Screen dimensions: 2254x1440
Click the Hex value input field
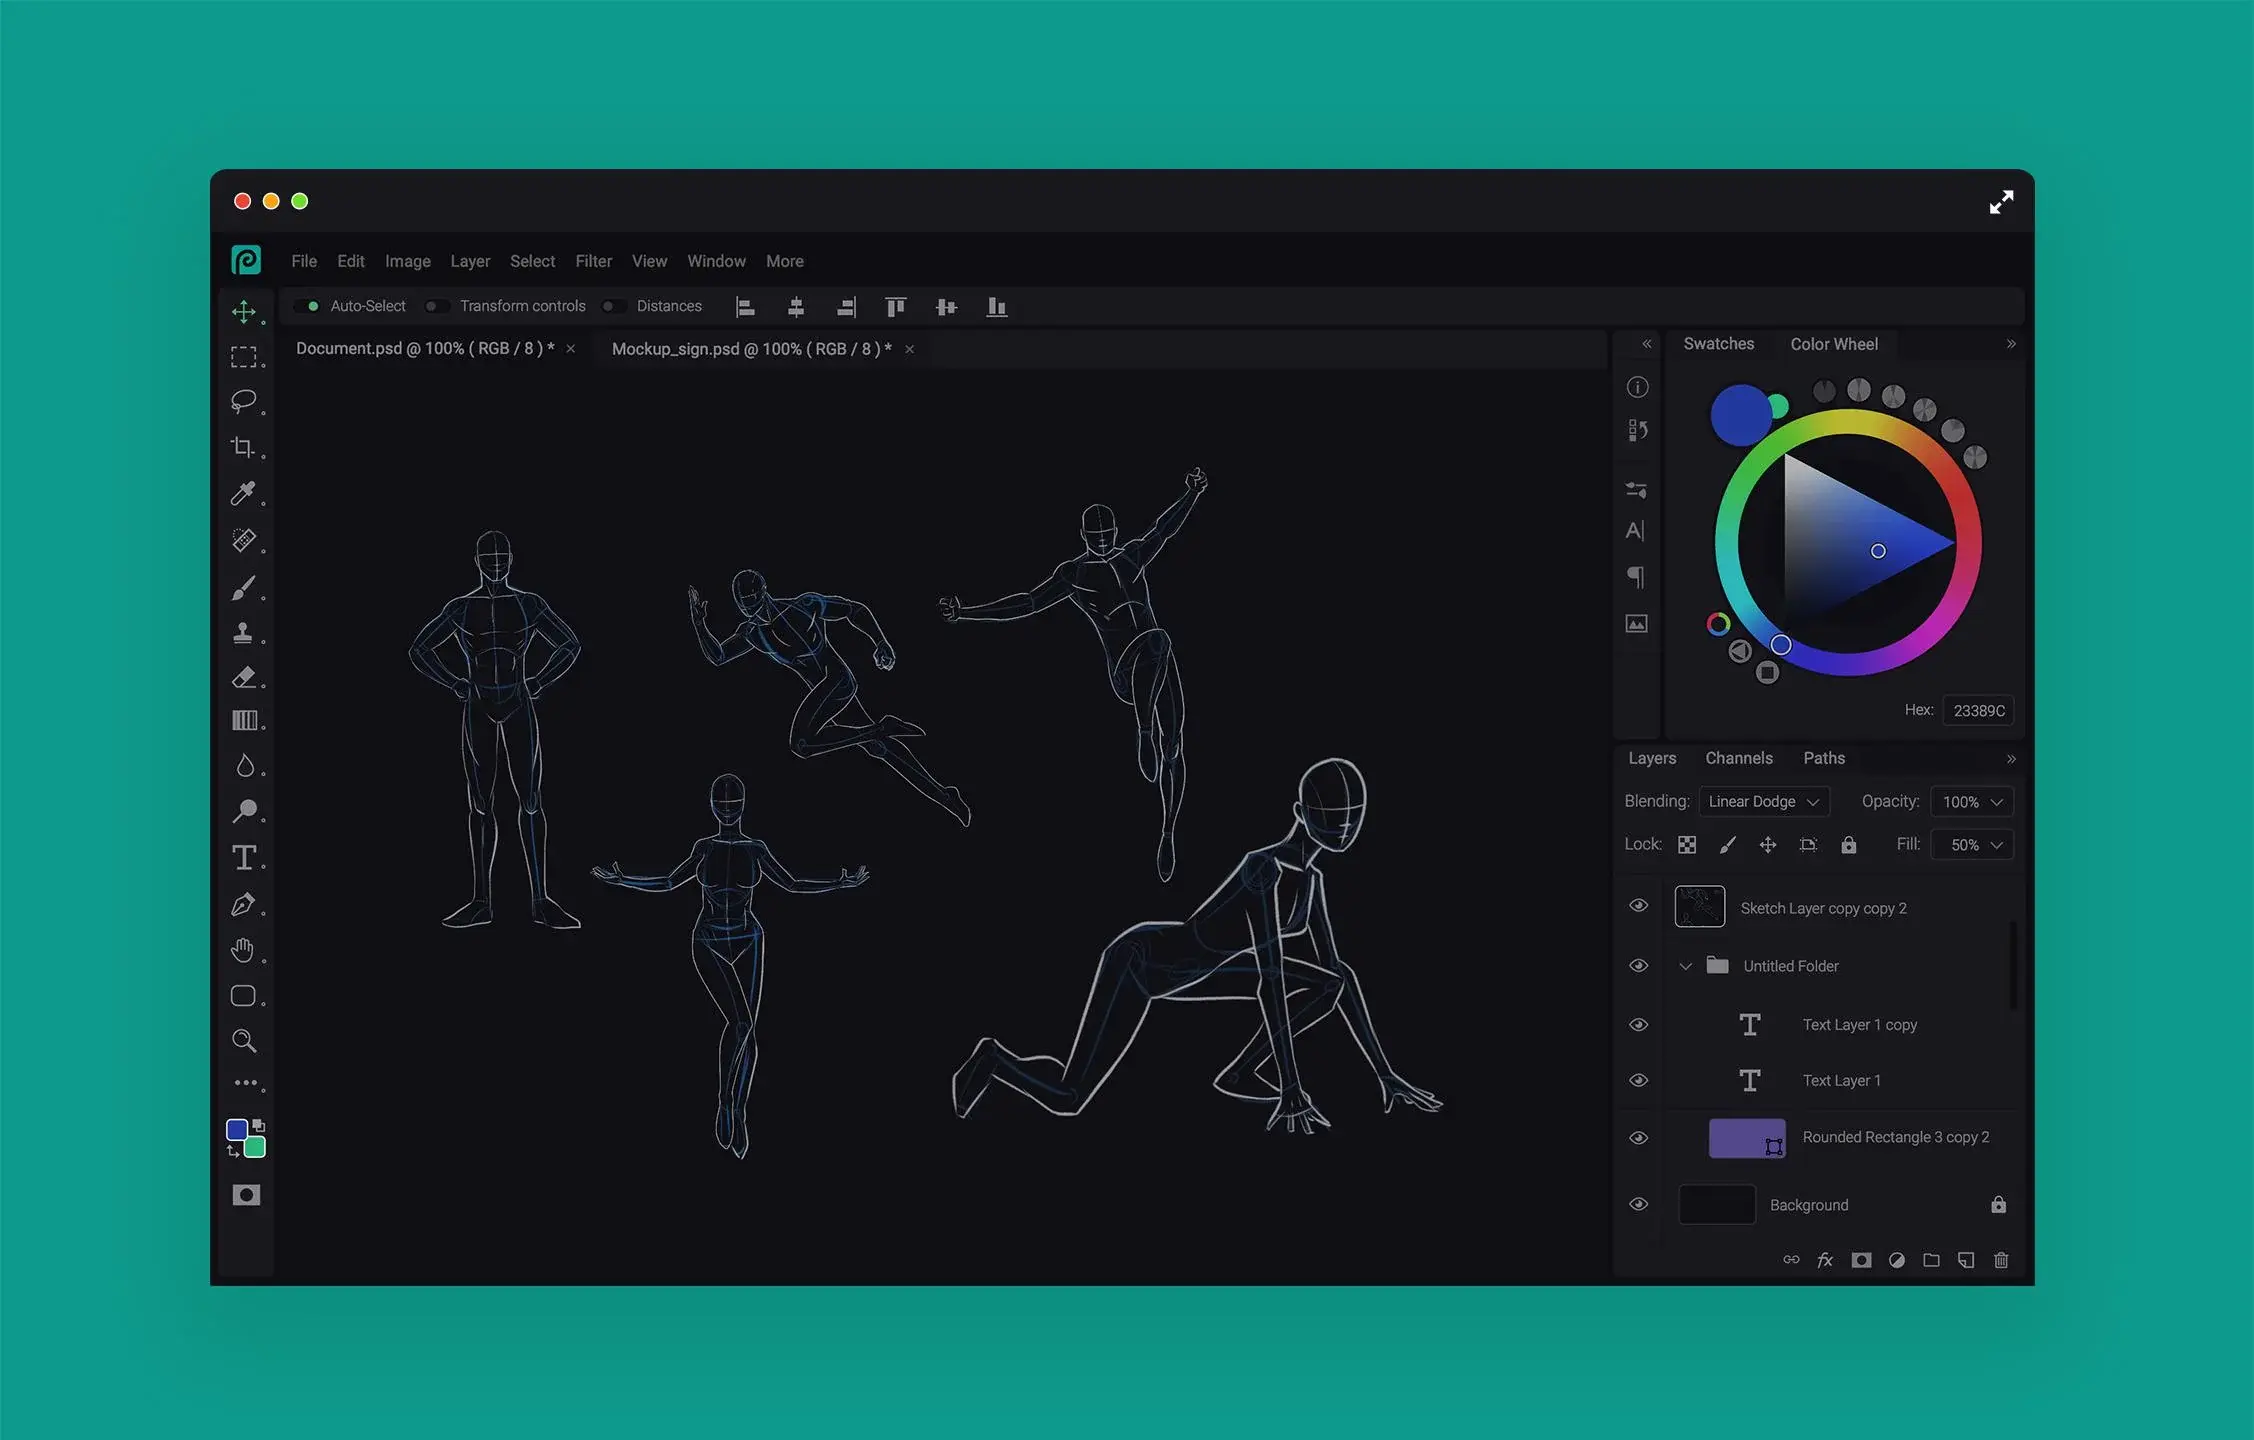click(1978, 710)
